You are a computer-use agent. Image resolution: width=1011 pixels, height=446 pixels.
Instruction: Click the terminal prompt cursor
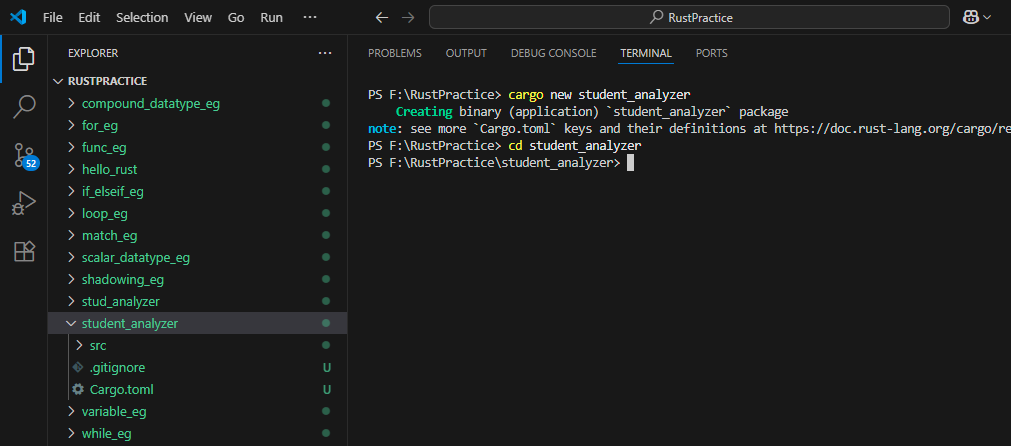[x=631, y=163]
